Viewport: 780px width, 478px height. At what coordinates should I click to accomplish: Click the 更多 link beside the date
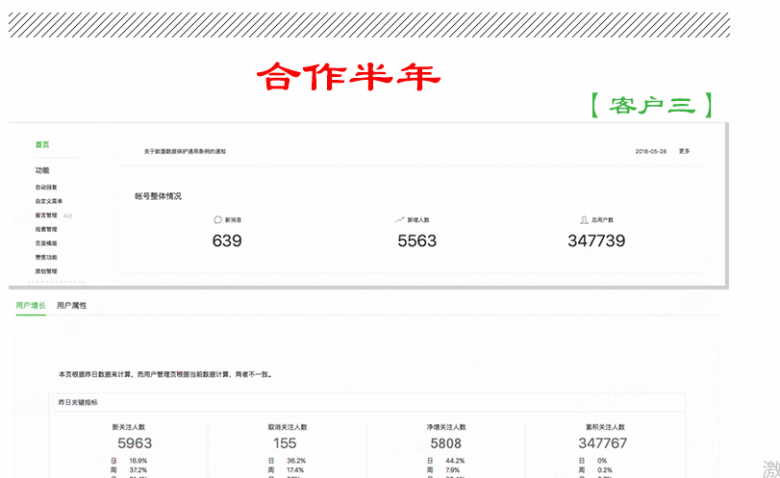684,151
